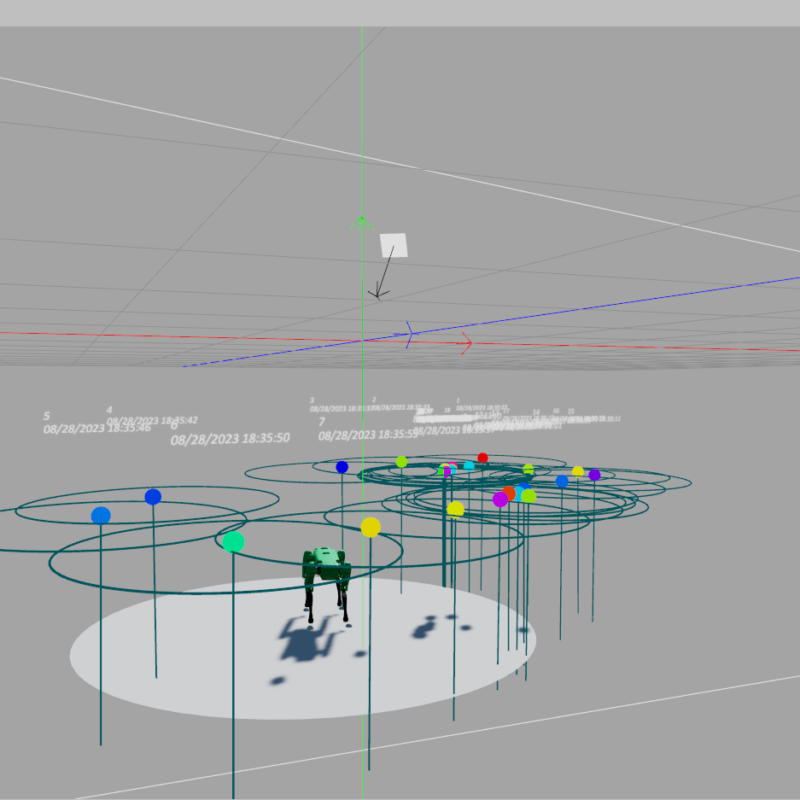Click the white square light gizmo
800x800 pixels.
pos(393,245)
